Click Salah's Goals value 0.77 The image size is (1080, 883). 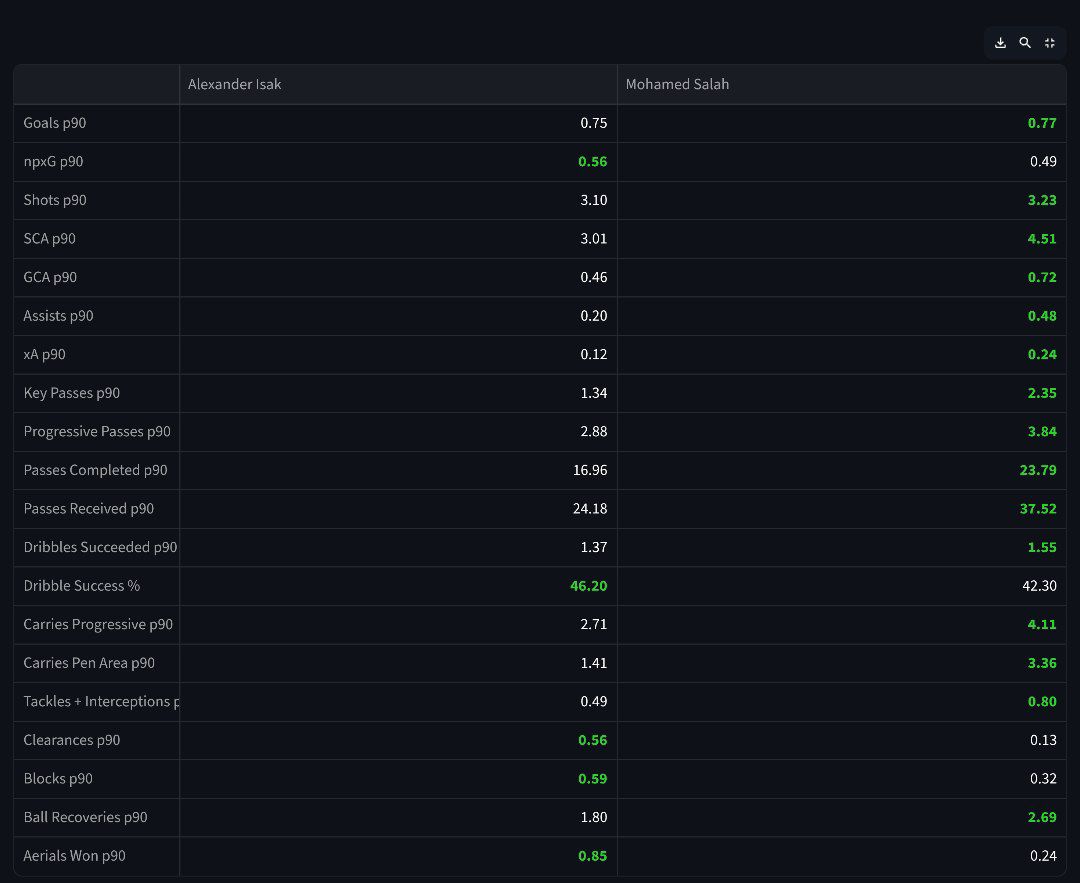1042,123
